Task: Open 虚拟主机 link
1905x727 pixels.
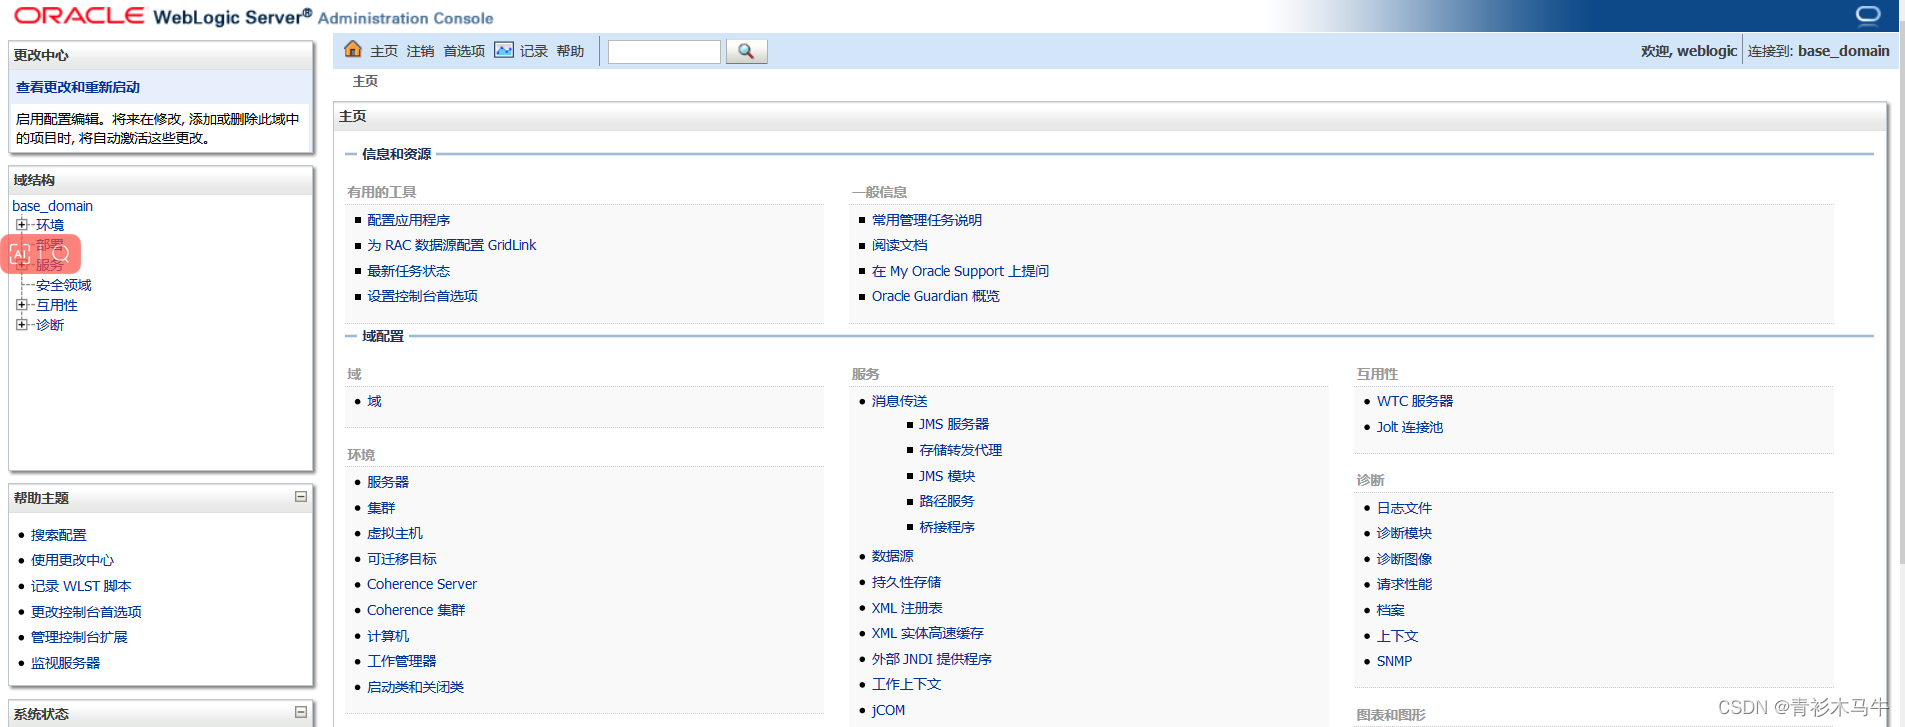Action: click(x=395, y=533)
